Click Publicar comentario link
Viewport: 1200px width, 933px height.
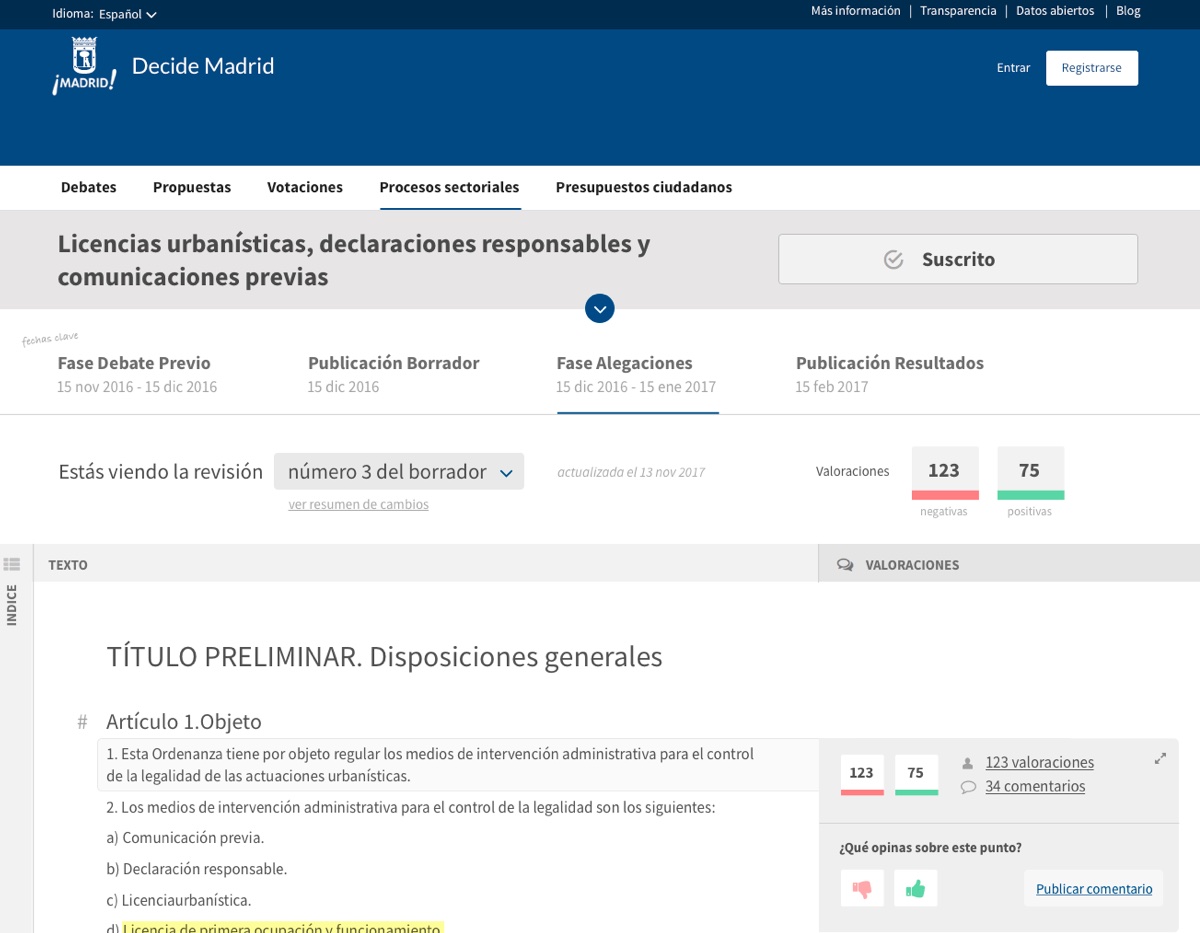(1093, 889)
